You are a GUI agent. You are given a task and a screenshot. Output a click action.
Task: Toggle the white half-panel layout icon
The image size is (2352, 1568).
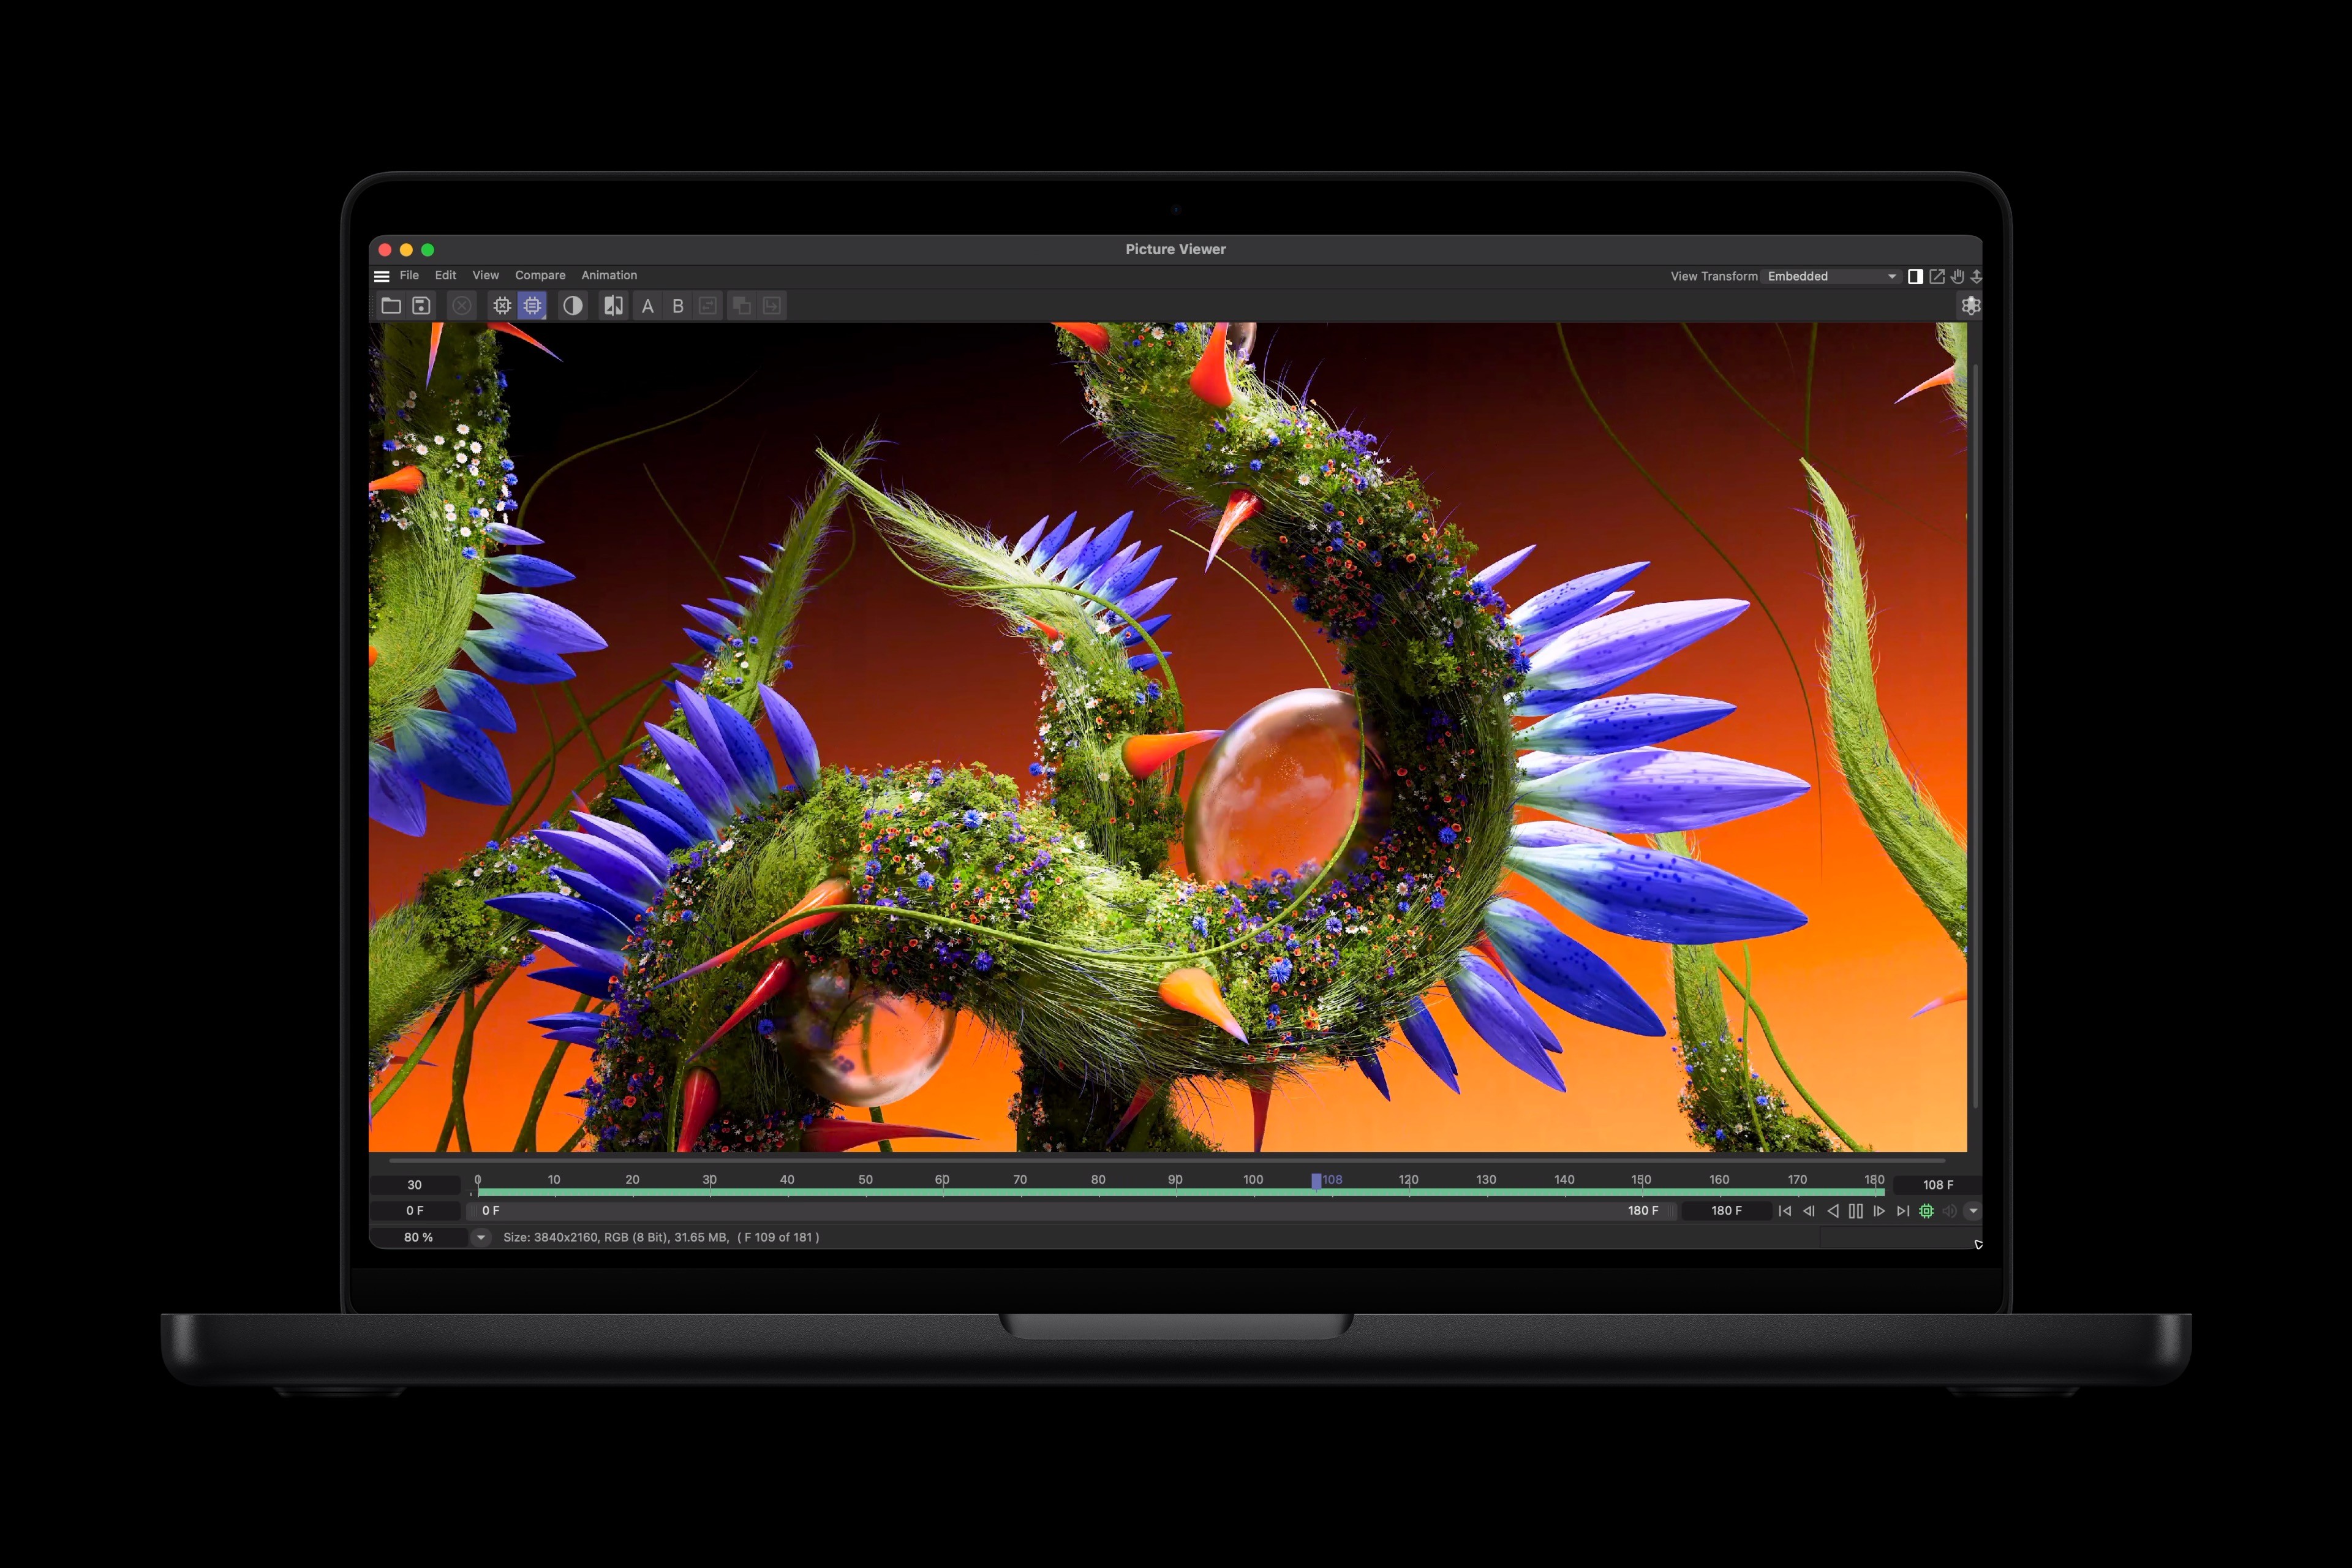click(1915, 276)
